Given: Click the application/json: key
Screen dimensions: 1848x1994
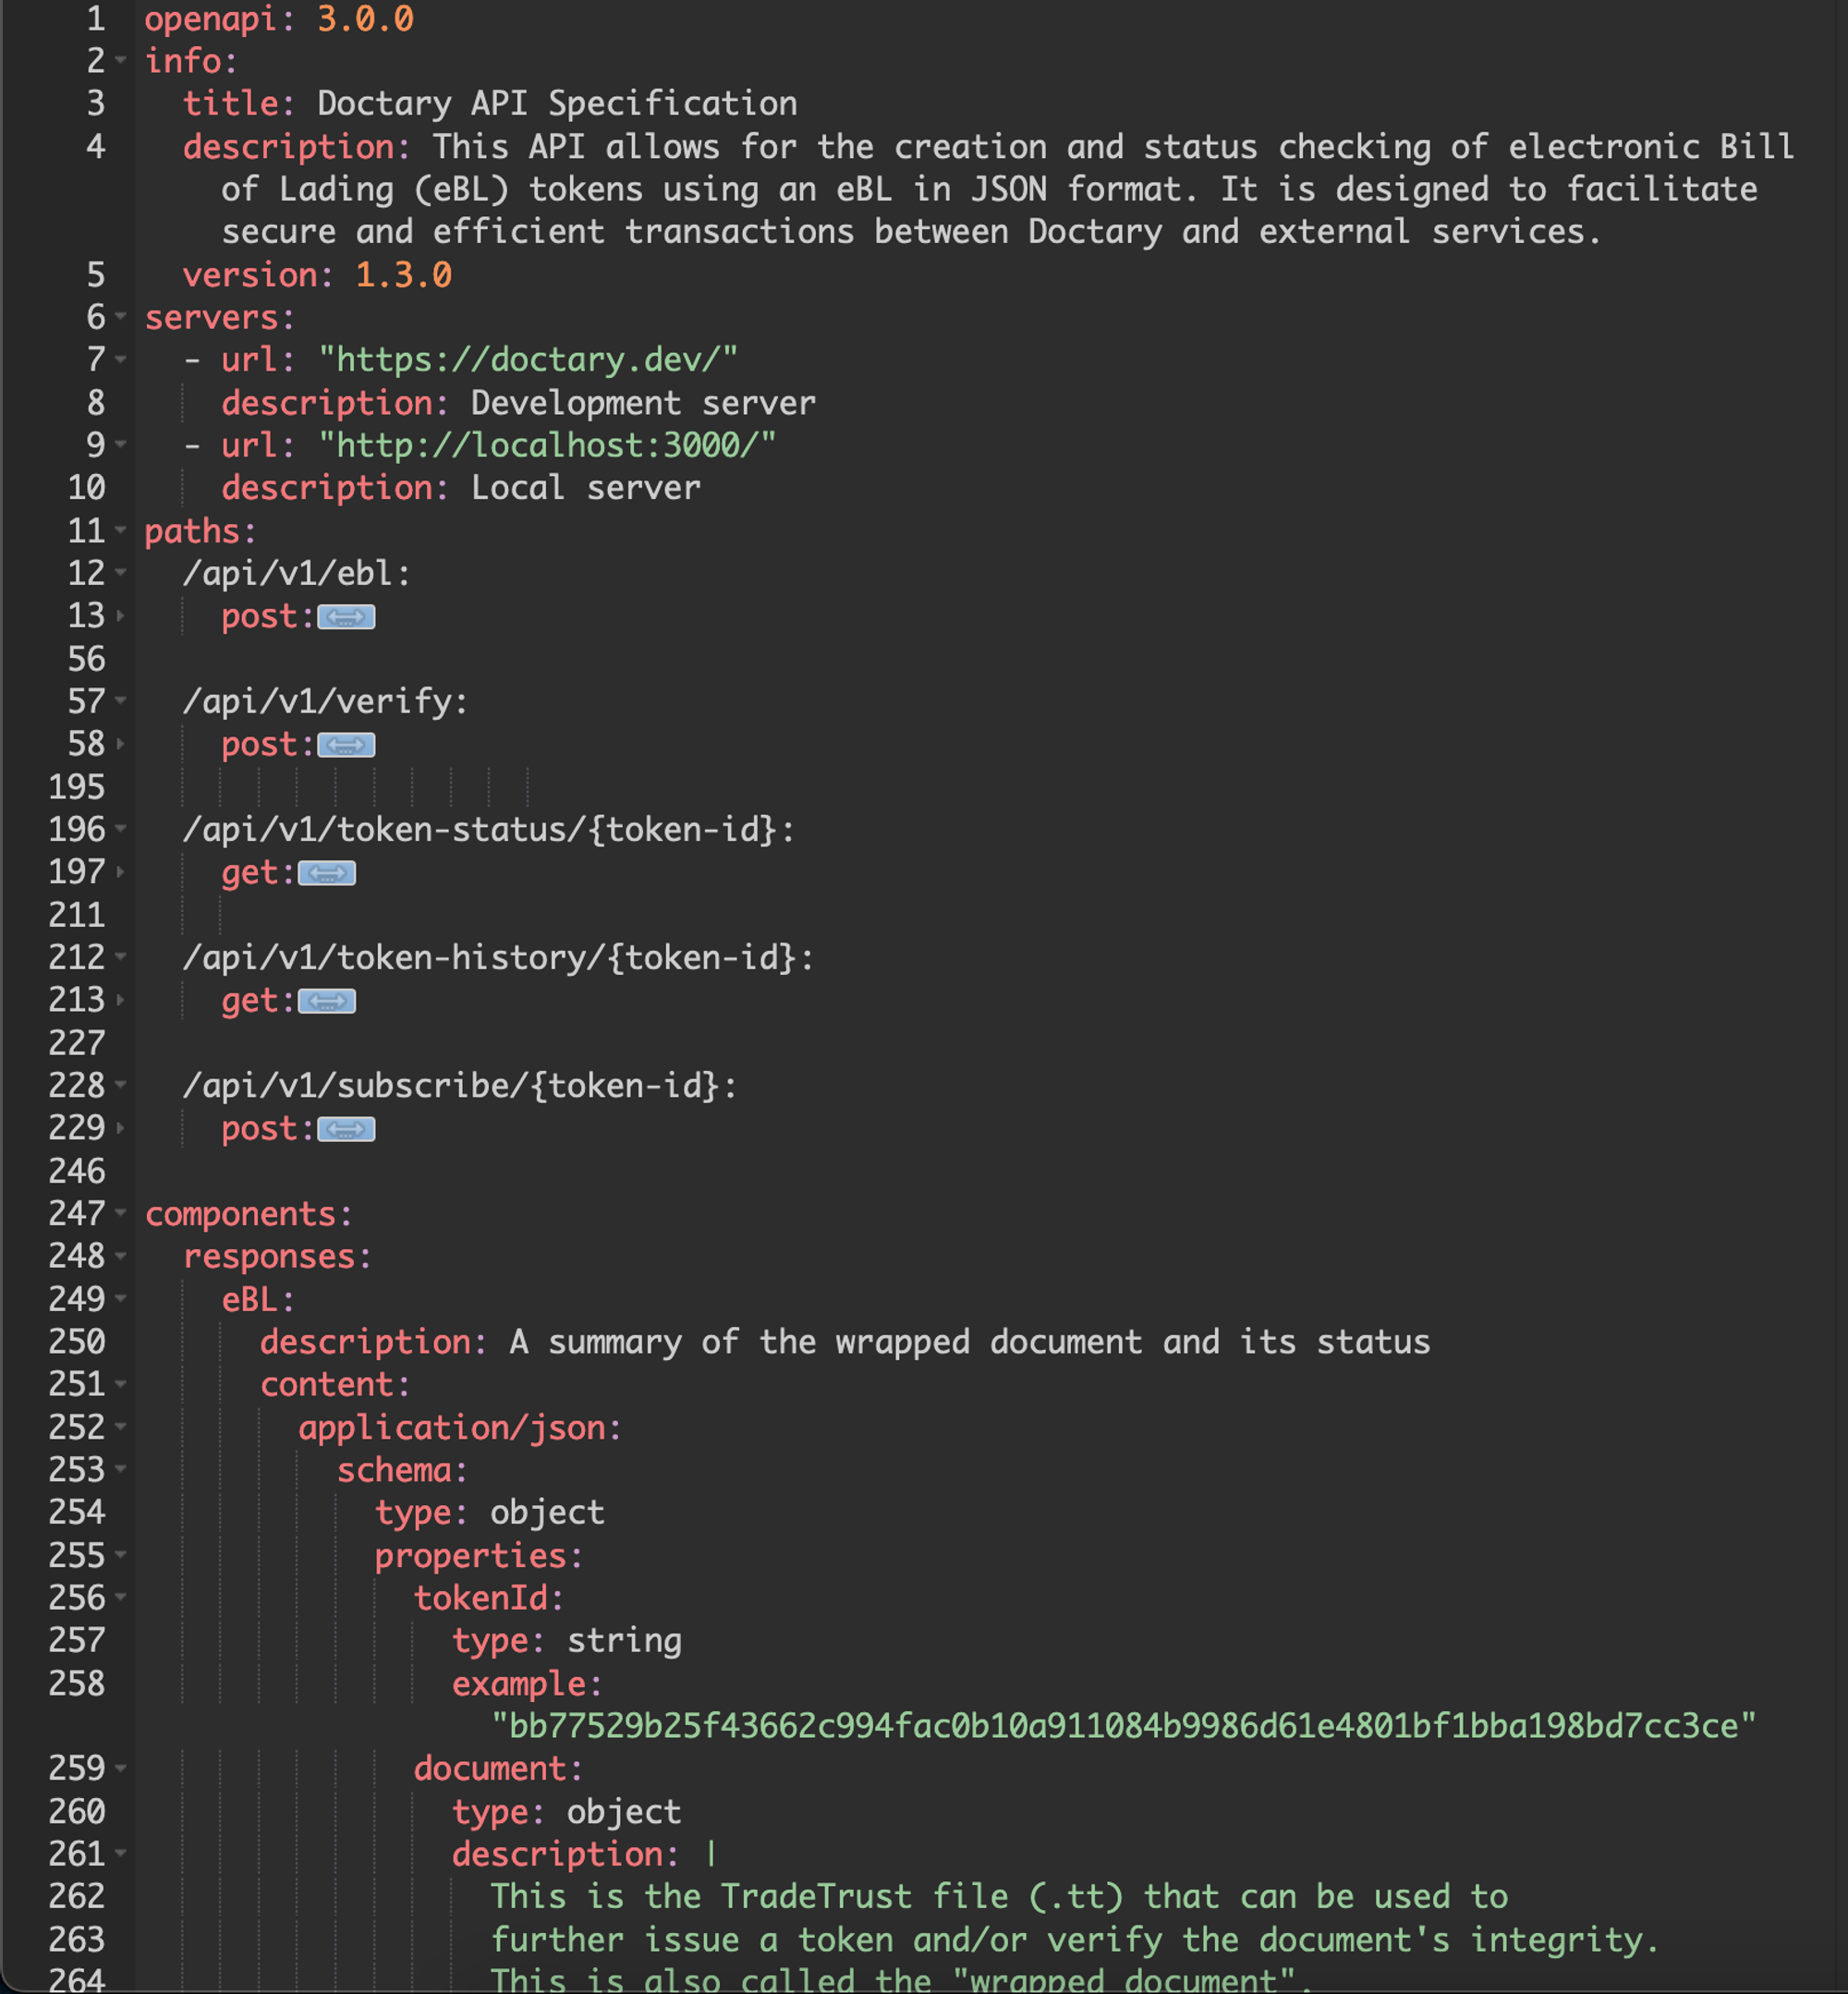Looking at the screenshot, I should [x=460, y=1427].
